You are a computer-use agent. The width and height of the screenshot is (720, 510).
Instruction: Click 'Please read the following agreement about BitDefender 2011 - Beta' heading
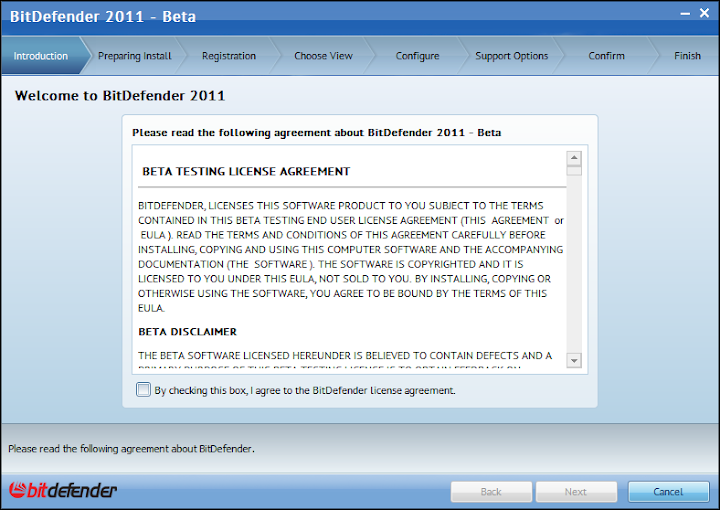[x=316, y=133]
